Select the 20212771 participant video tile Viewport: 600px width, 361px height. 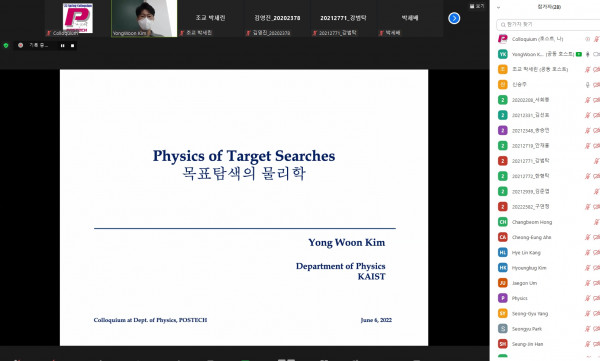click(x=343, y=18)
